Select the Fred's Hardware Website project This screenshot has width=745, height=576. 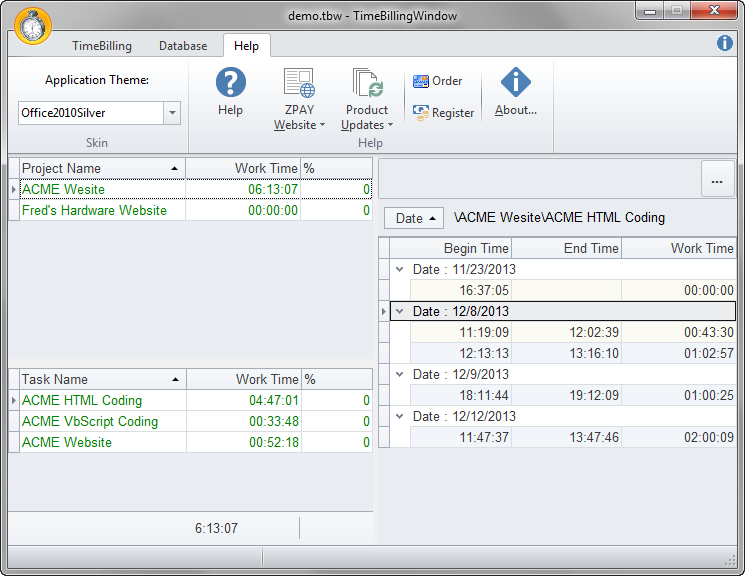click(94, 210)
